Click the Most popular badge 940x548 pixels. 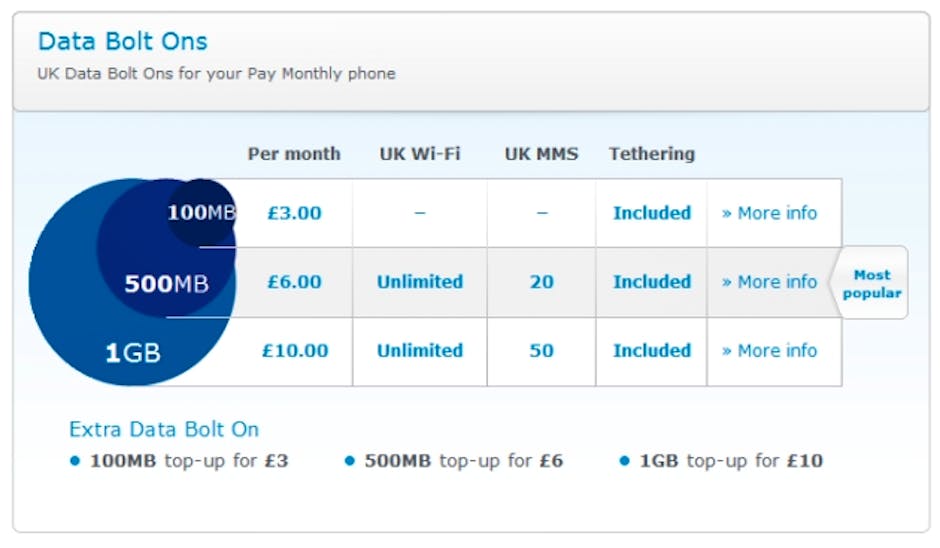tap(871, 284)
